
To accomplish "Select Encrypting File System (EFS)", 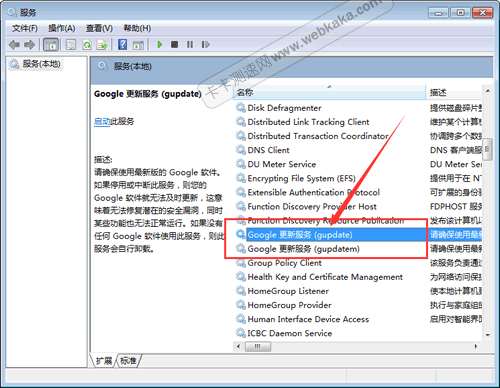I will (x=301, y=178).
